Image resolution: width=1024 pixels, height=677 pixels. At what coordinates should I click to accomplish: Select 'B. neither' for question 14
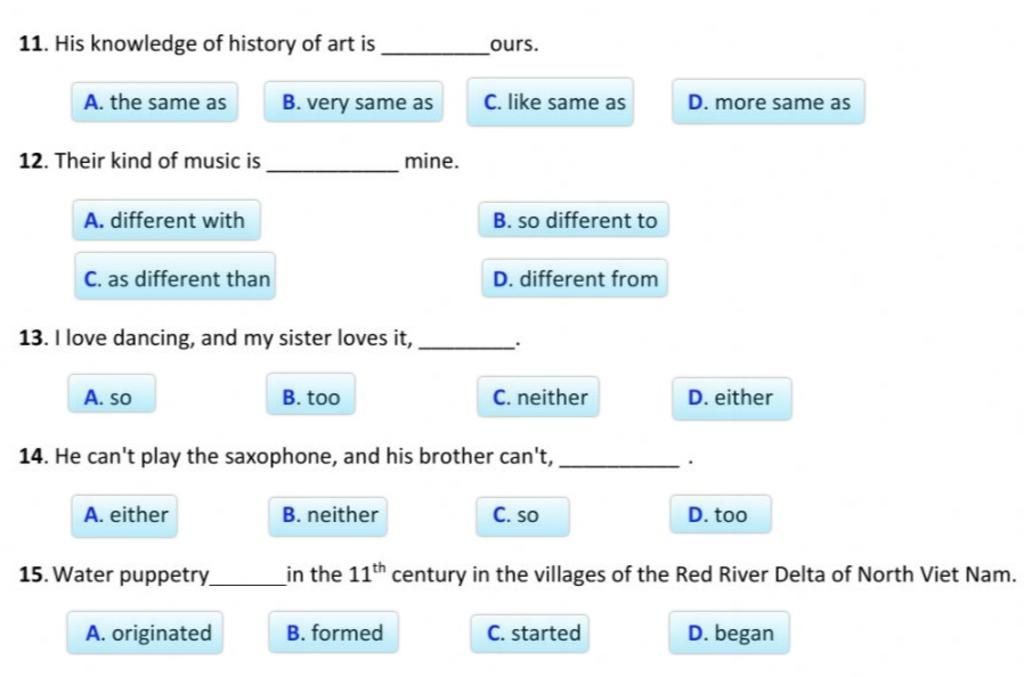tap(328, 516)
